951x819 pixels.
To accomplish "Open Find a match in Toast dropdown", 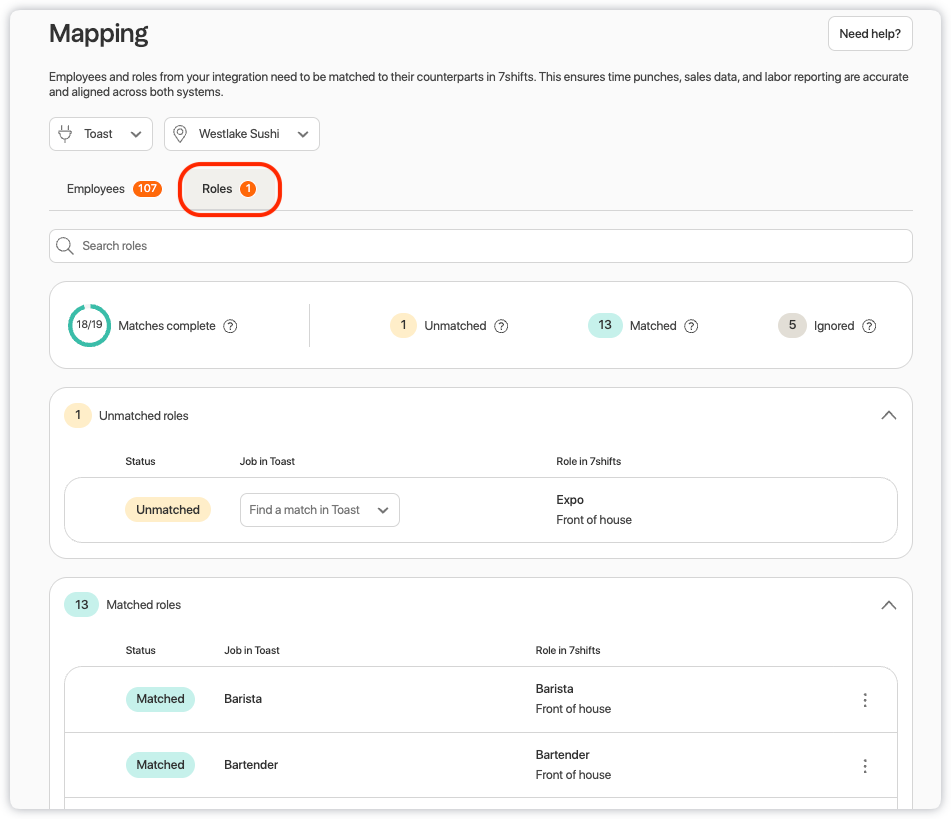I will (x=319, y=510).
